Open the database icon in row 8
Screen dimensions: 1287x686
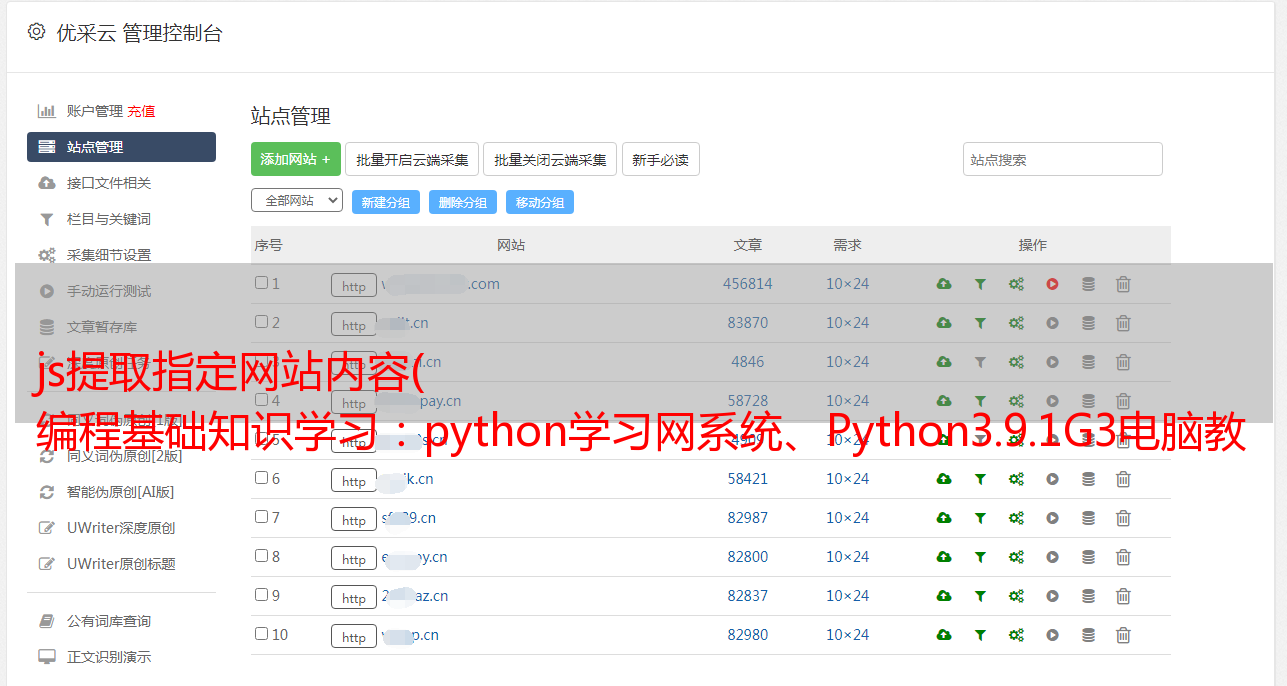(1088, 557)
